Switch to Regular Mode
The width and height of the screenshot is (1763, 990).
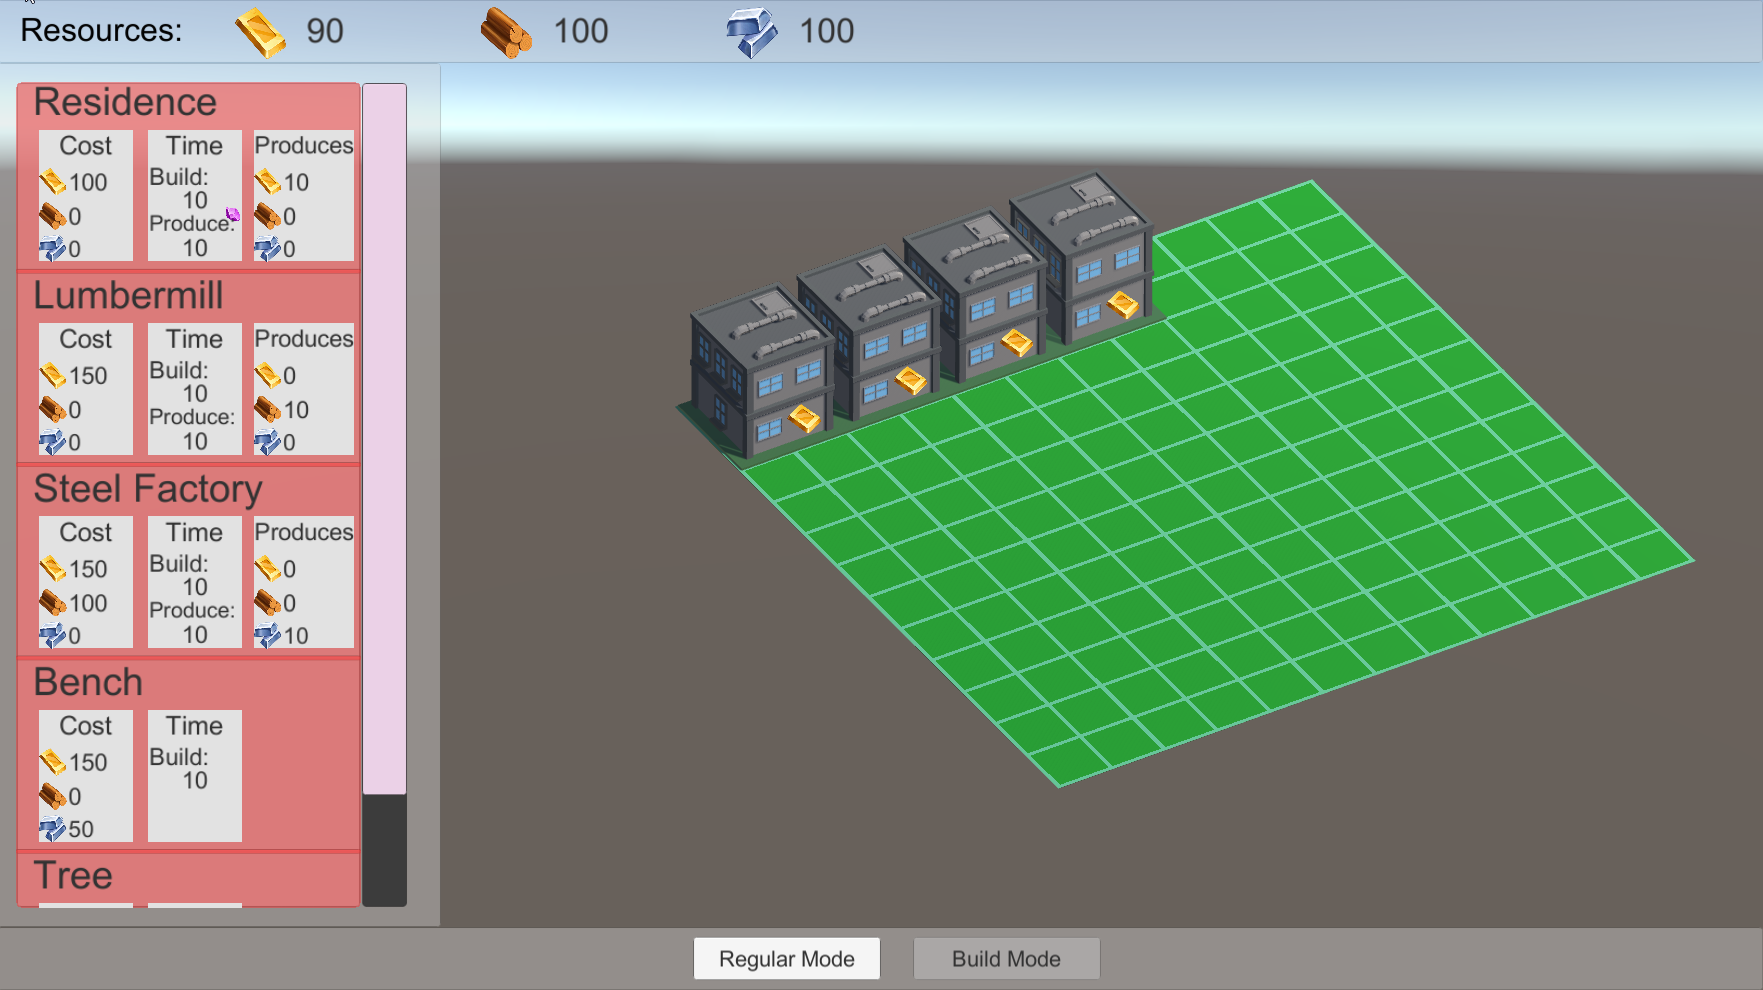787,959
